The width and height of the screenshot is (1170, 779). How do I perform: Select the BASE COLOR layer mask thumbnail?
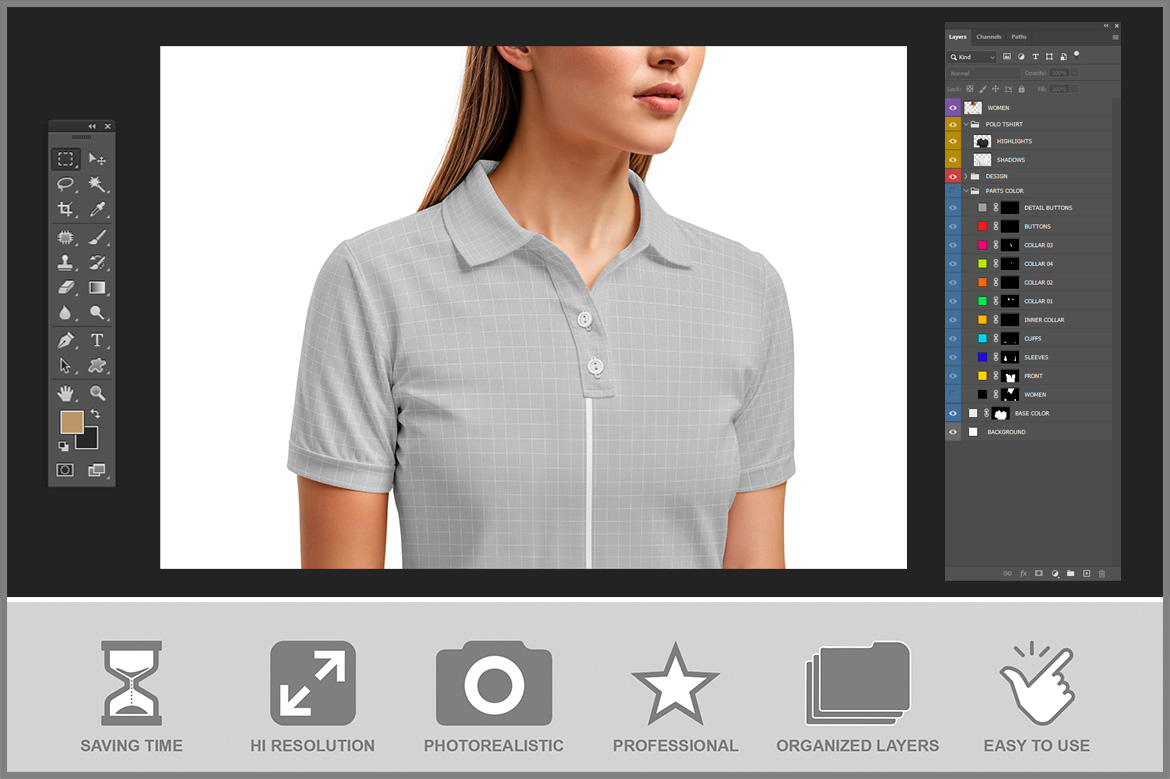1000,413
